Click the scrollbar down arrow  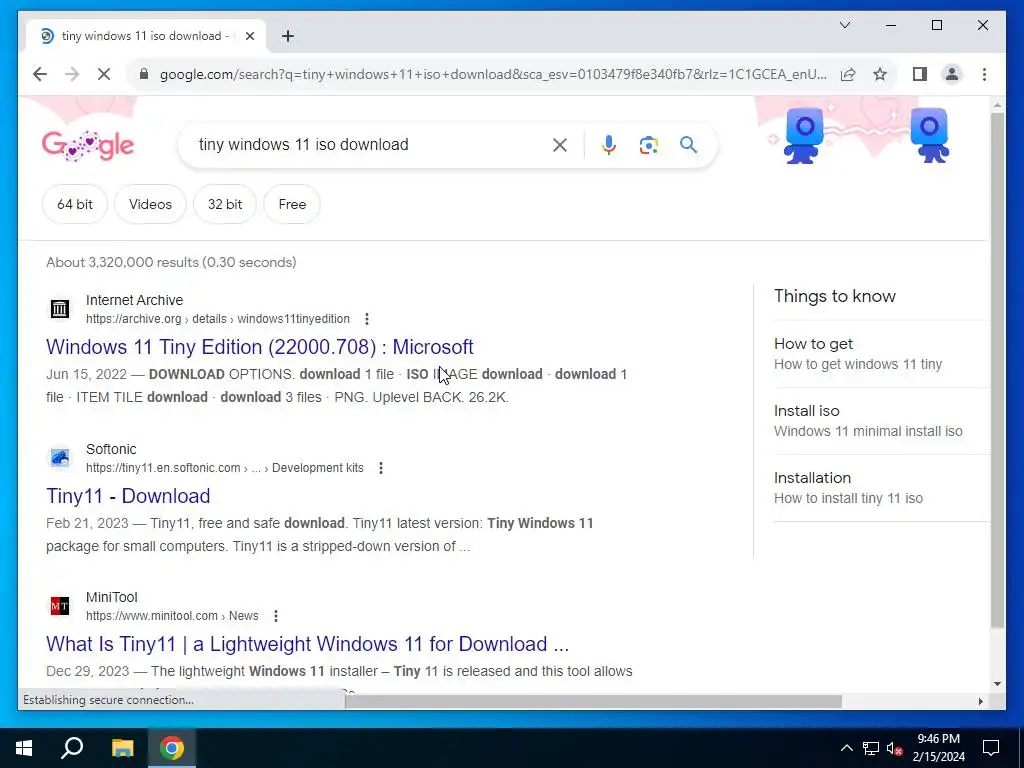[x=997, y=684]
